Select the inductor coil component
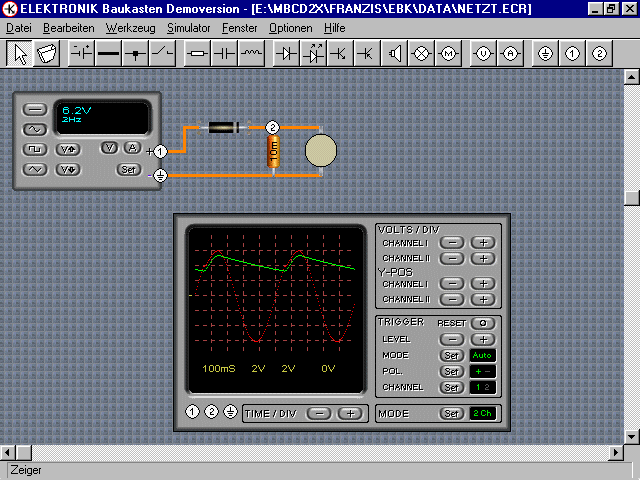 pos(253,54)
